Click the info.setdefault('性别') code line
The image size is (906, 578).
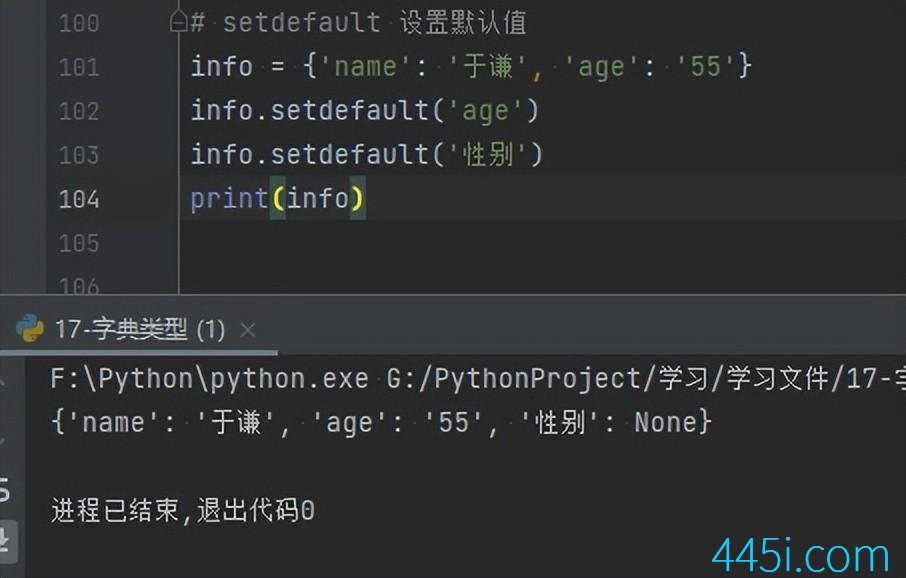coord(366,155)
